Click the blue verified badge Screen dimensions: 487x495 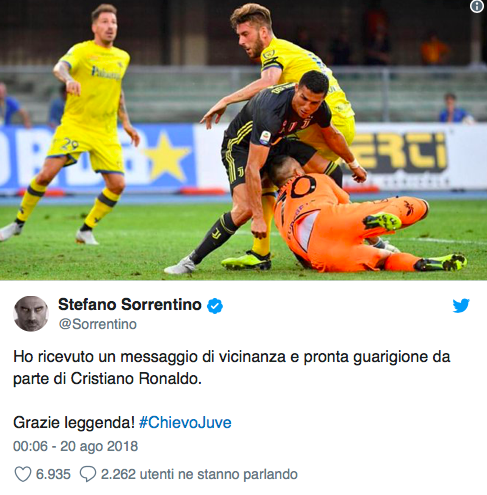pos(215,306)
